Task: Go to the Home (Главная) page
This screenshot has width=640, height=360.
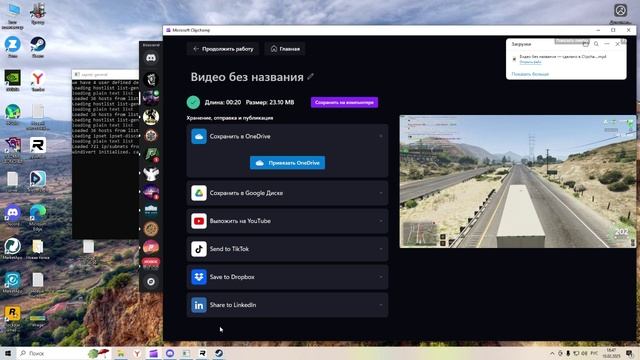Action: tap(285, 49)
